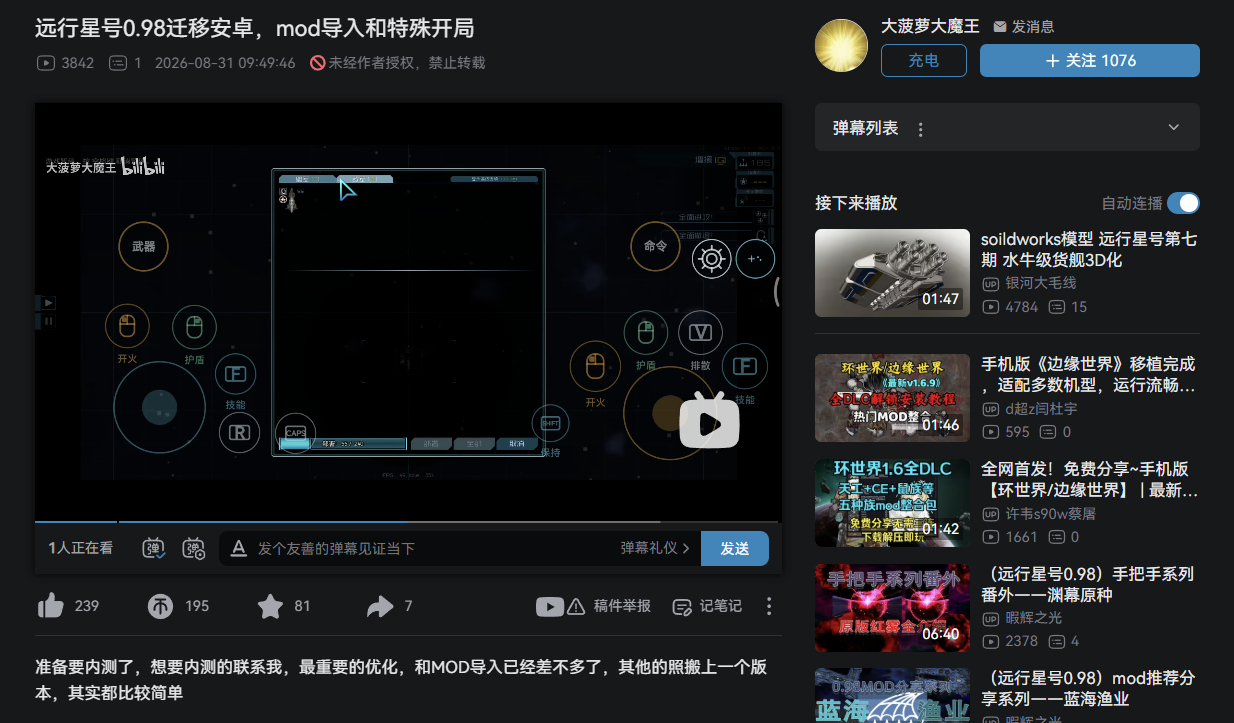Click the 充电 button
This screenshot has width=1234, height=723.
(x=924, y=61)
